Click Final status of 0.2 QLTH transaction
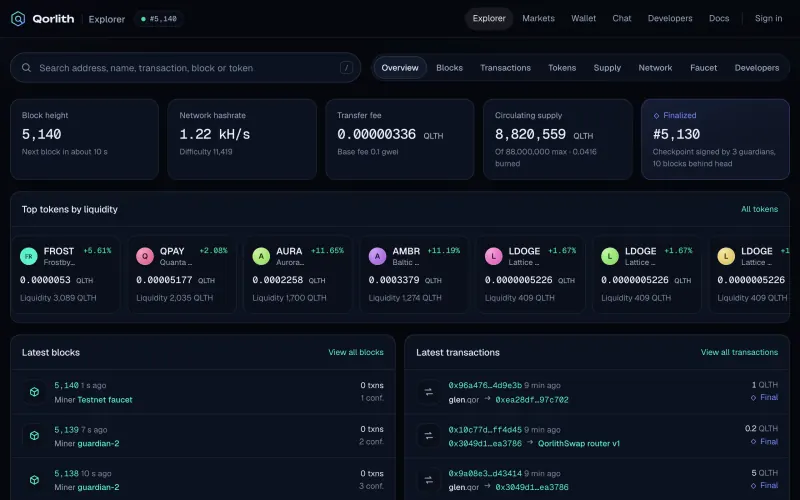 (764, 442)
